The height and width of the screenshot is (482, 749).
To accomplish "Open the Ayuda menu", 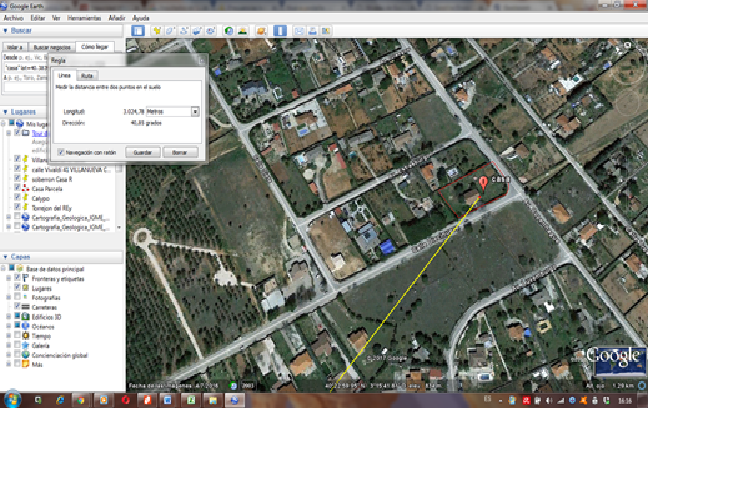I will pos(140,18).
